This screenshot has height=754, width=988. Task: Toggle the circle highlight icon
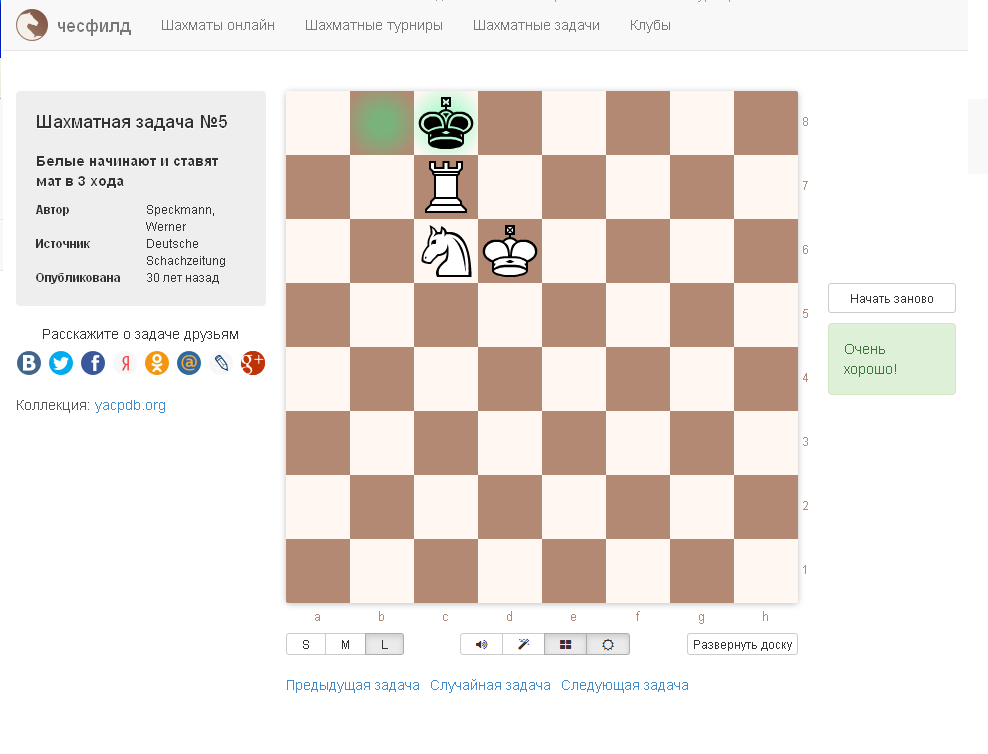click(x=607, y=644)
